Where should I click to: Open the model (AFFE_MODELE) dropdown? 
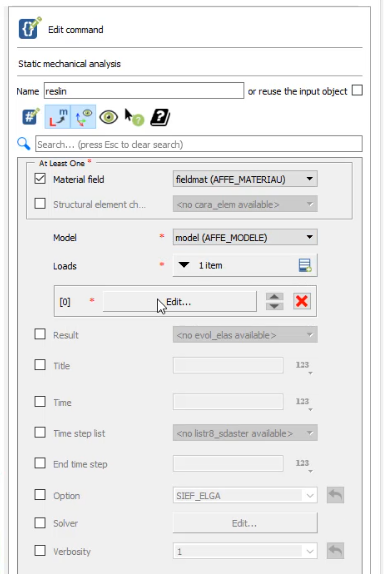pos(245,237)
